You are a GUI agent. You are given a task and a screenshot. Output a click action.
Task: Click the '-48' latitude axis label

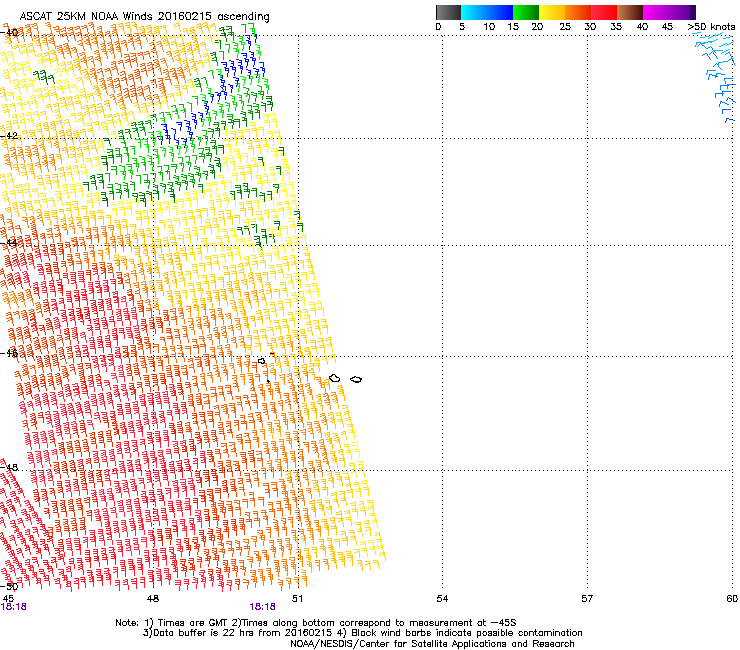(x=9, y=467)
